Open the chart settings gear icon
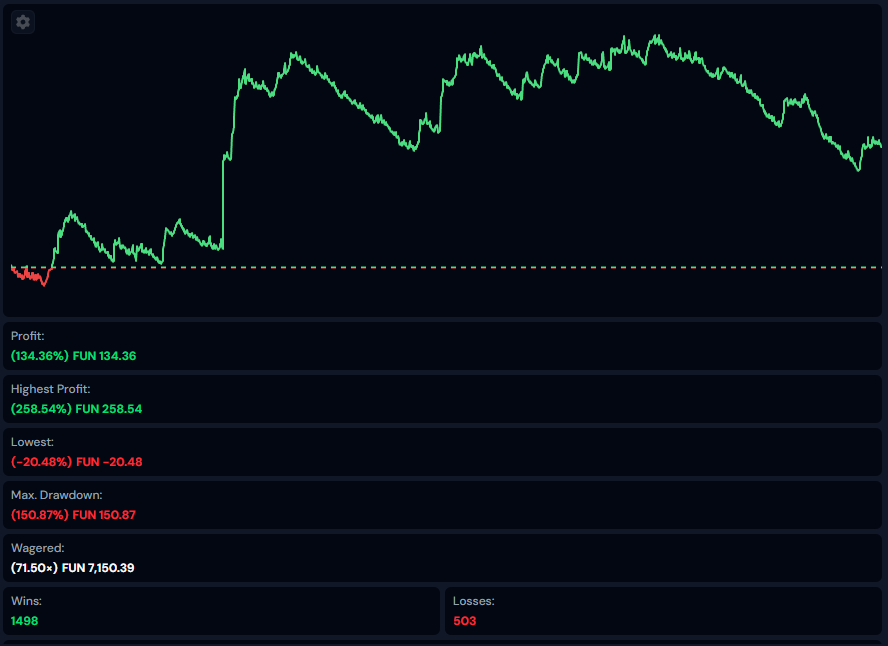The width and height of the screenshot is (888, 646). tap(23, 22)
